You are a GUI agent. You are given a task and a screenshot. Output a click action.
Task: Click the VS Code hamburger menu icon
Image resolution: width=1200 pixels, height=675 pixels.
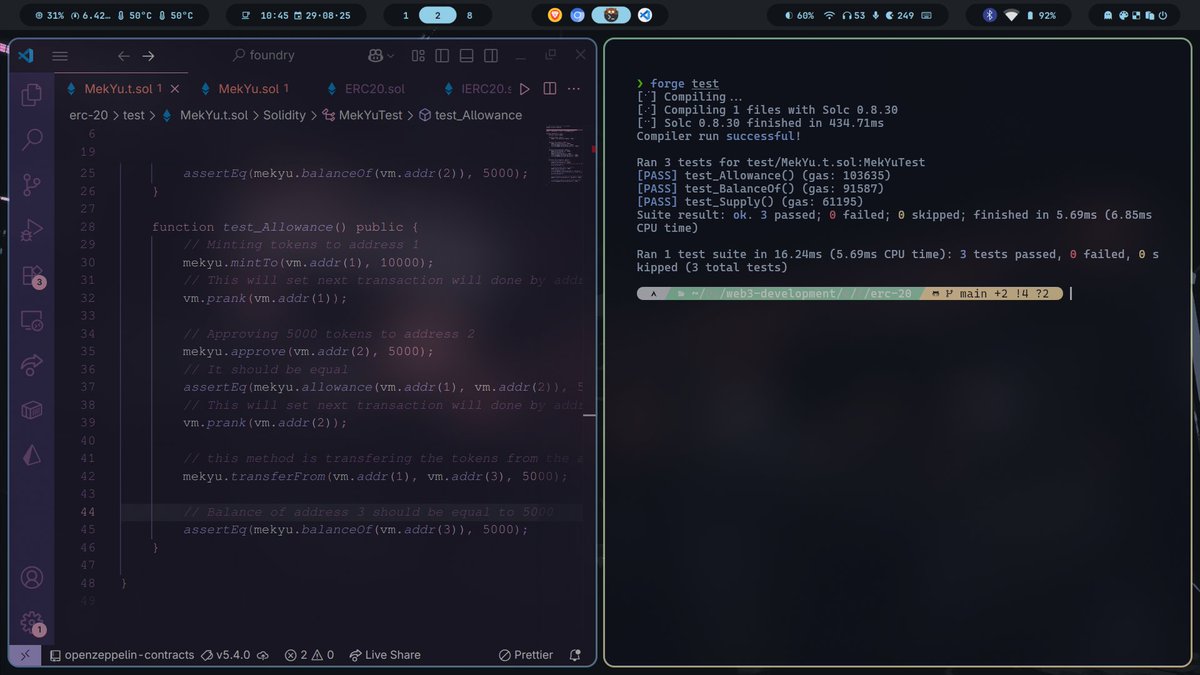click(60, 56)
